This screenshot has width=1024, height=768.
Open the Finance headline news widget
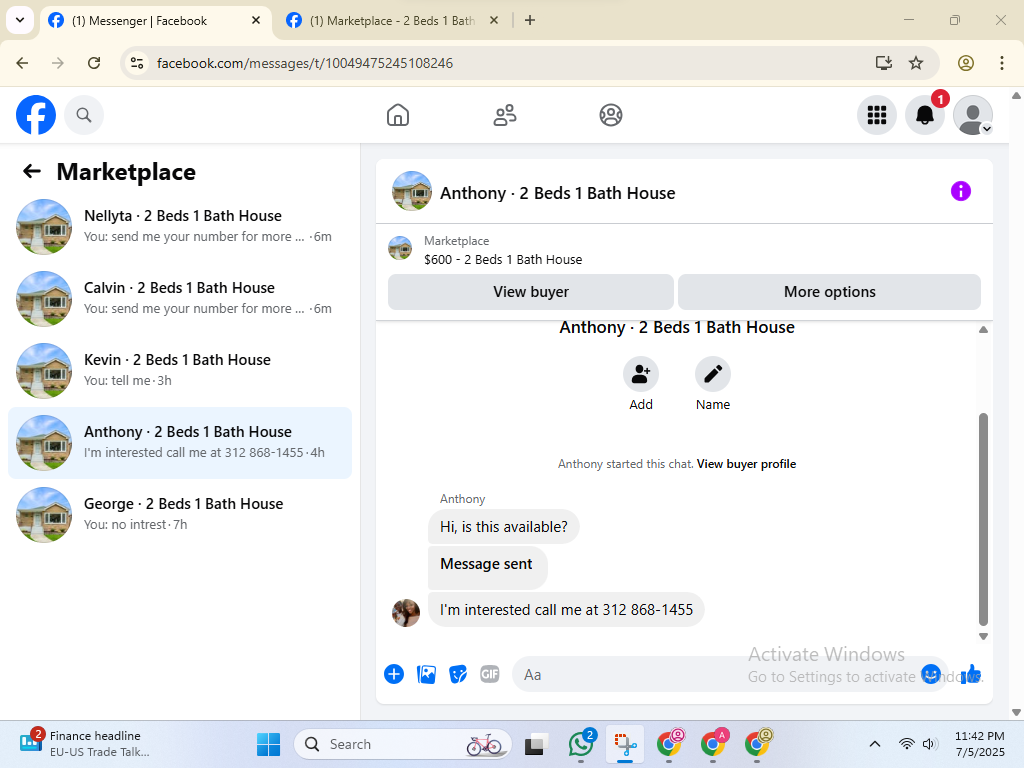tap(85, 744)
